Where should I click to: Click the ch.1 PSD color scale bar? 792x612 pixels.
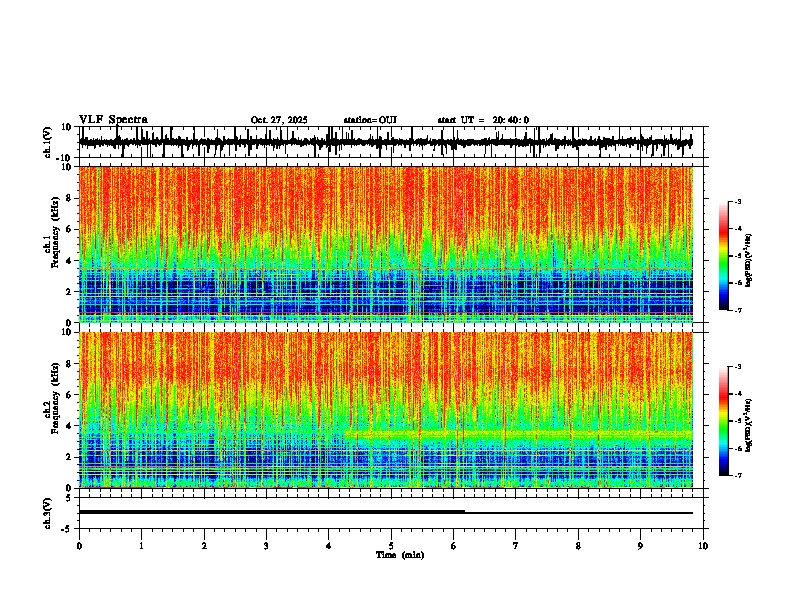coord(724,256)
